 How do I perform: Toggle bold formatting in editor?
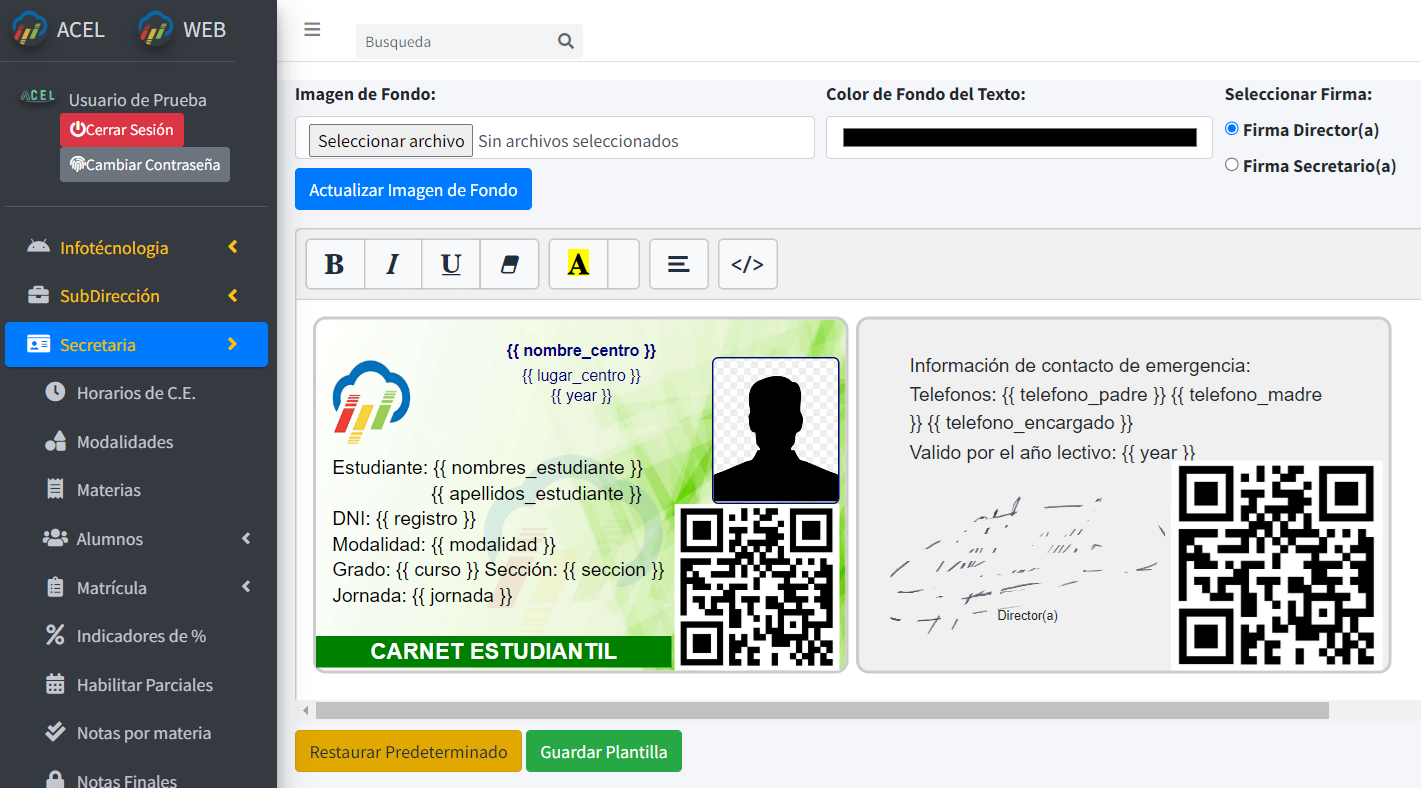pos(335,264)
